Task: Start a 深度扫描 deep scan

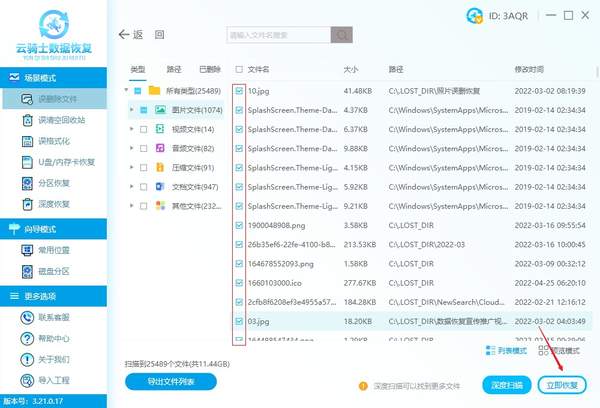Action: 507,385
